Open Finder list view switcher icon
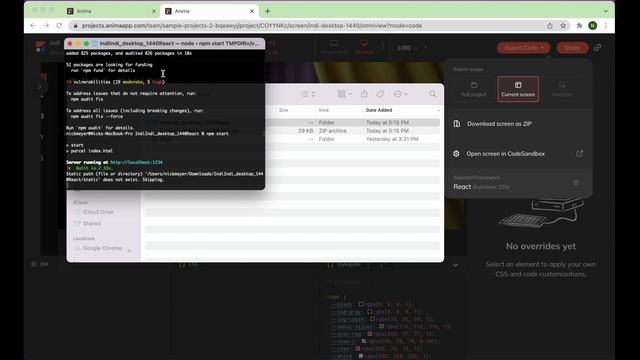This screenshot has width=640, height=360. click(308, 94)
